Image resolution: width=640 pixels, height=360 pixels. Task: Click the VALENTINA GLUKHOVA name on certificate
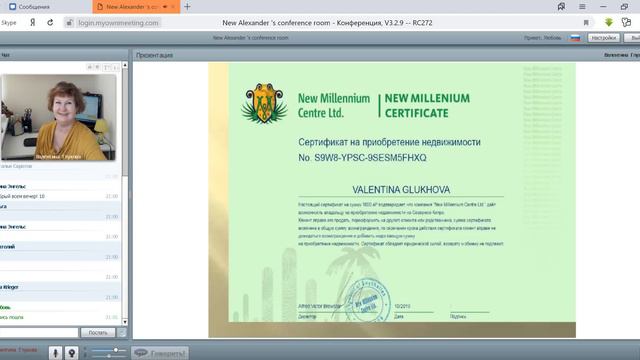click(401, 190)
